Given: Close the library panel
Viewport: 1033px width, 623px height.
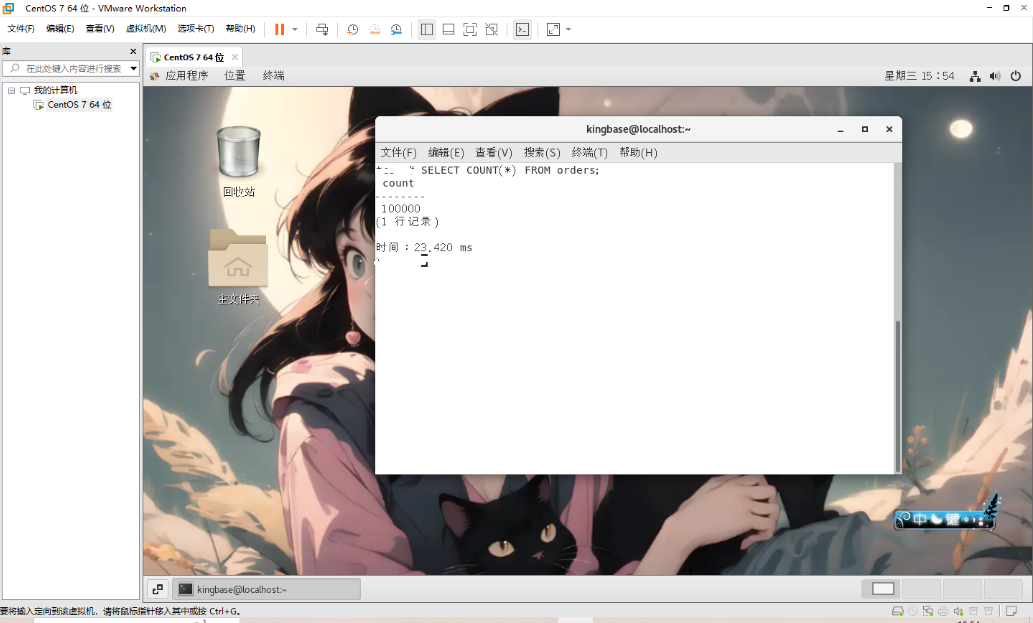Looking at the screenshot, I should pyautogui.click(x=133, y=51).
